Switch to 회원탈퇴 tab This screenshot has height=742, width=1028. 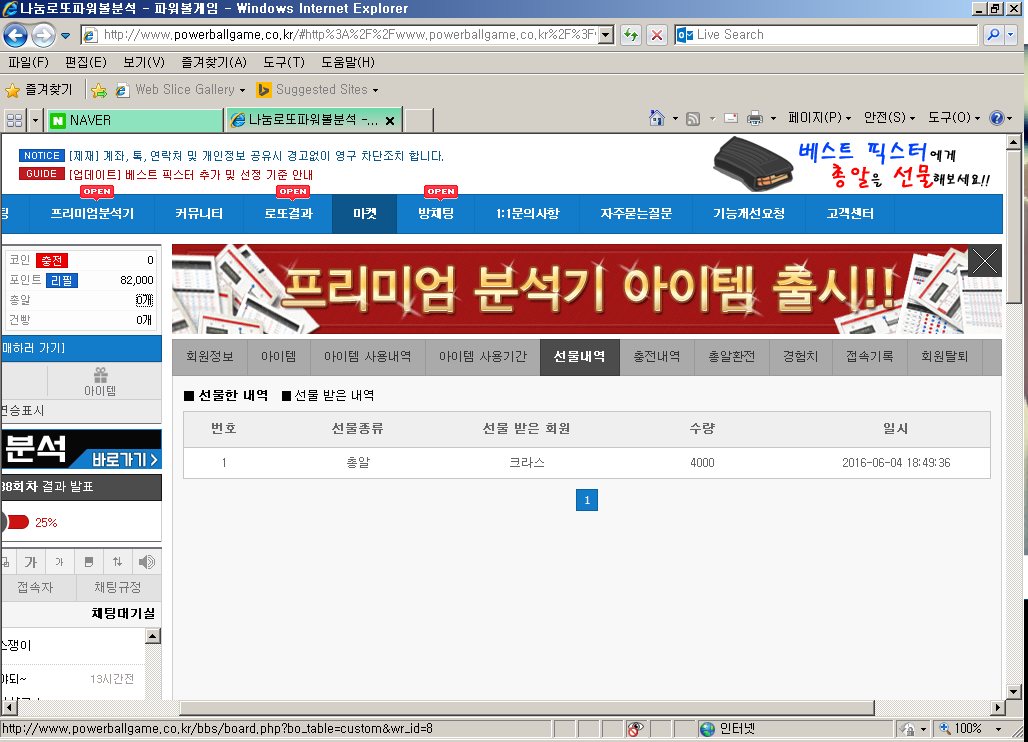point(945,357)
